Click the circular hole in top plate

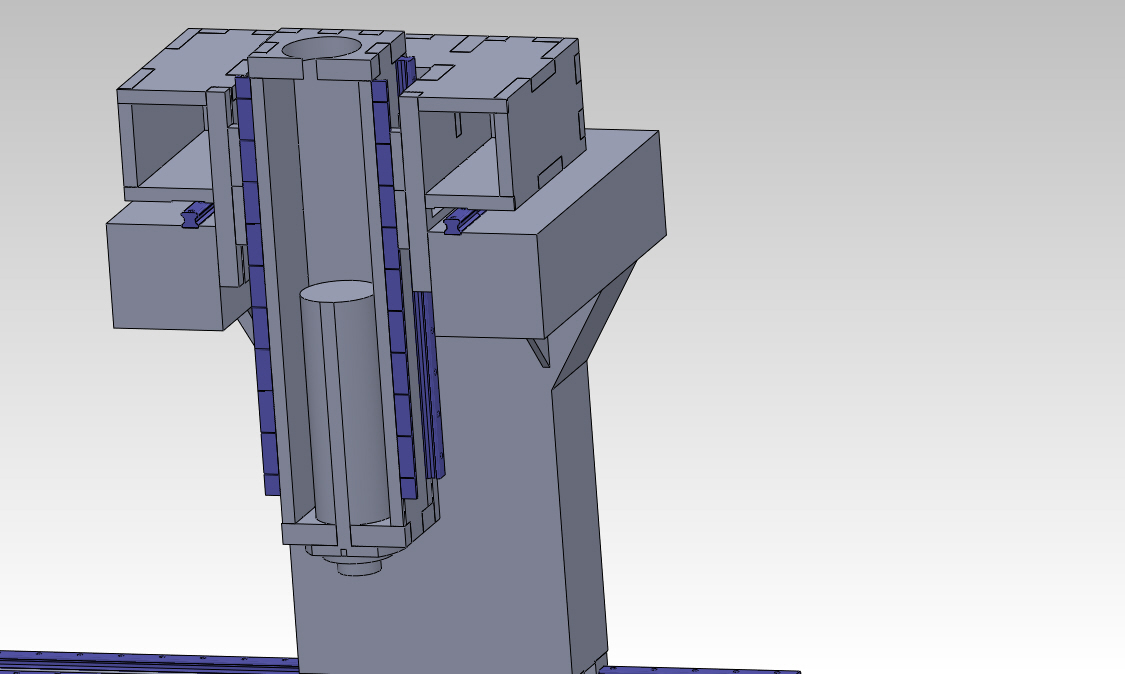[321, 48]
